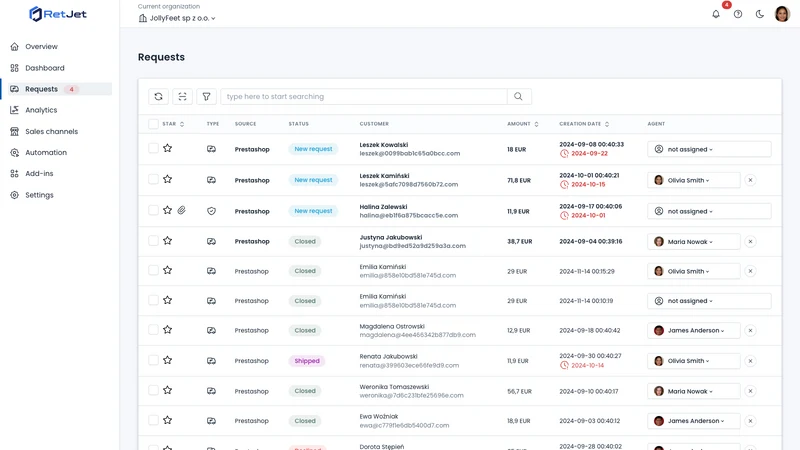This screenshot has width=800, height=450.
Task: Unassign James Anderson from Ewa Woźniak request
Action: (x=750, y=421)
